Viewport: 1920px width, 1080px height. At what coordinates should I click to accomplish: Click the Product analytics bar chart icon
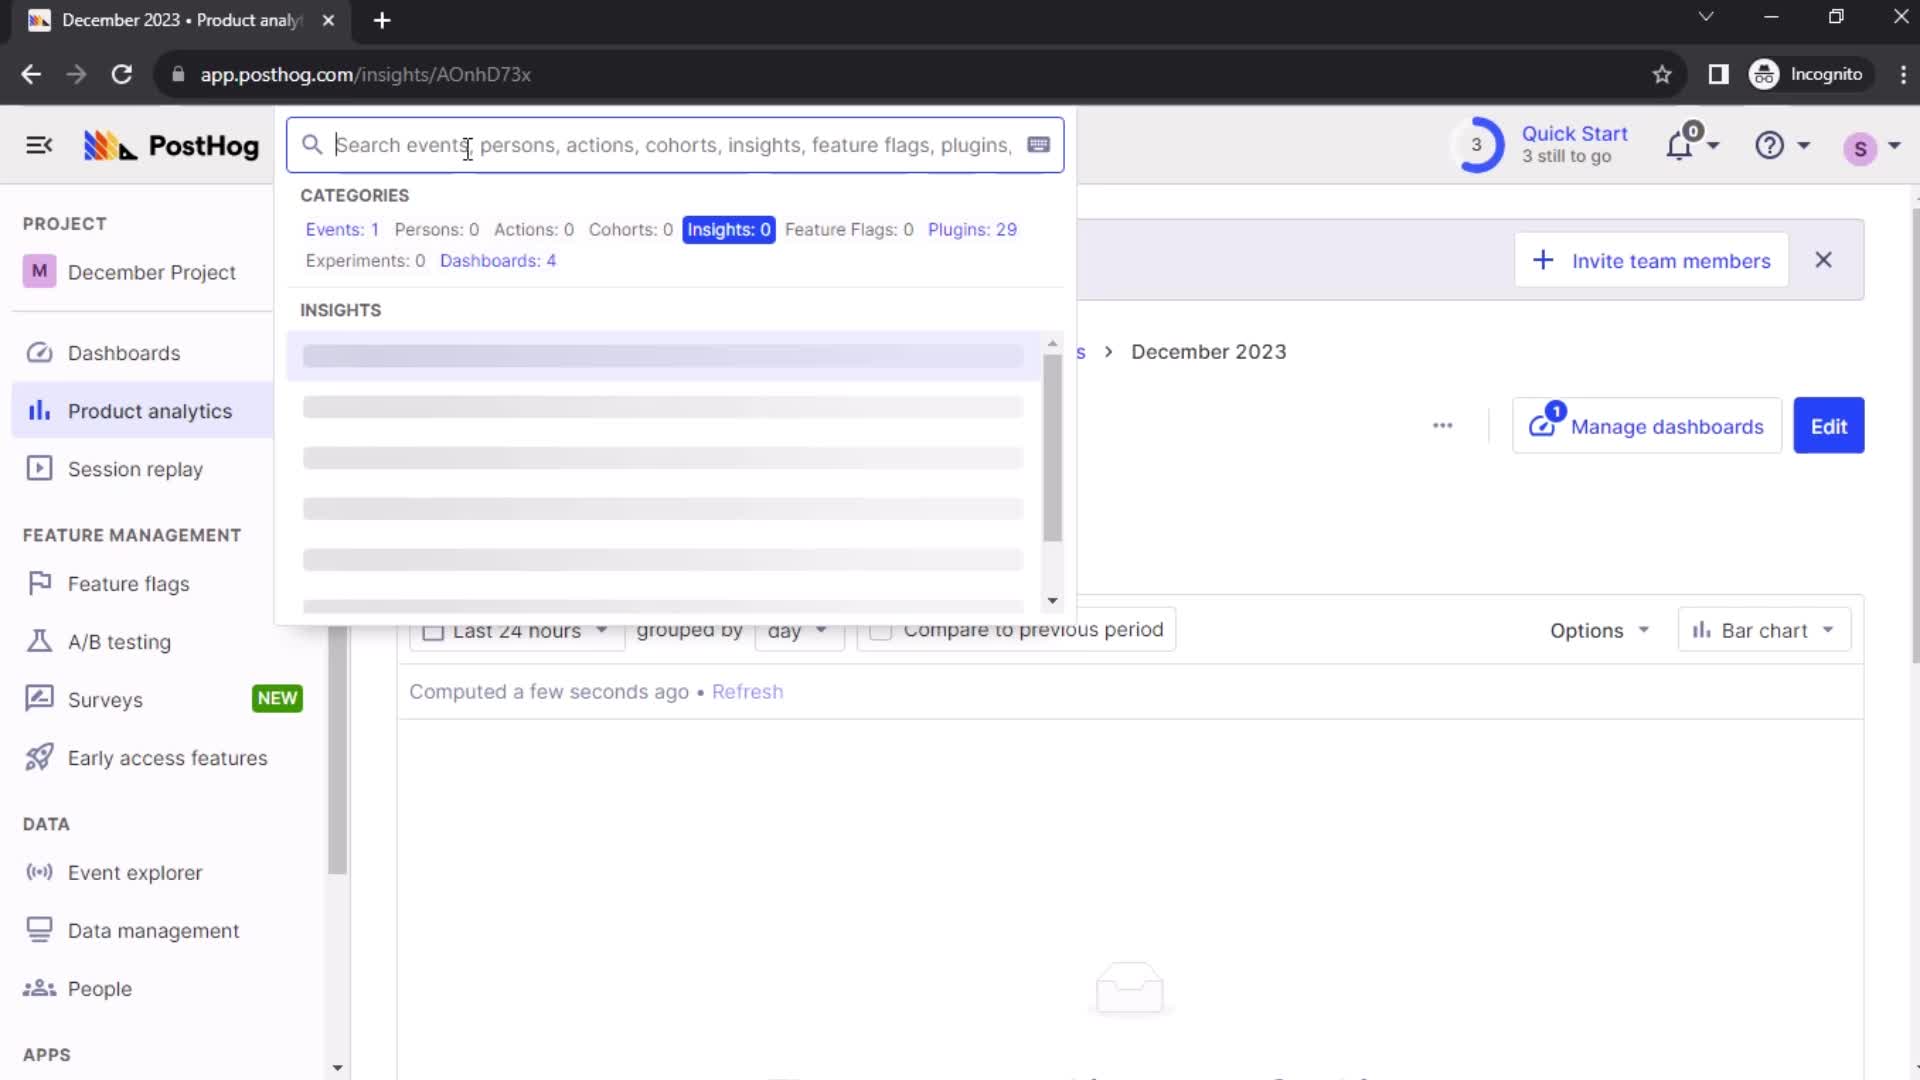[x=39, y=411]
